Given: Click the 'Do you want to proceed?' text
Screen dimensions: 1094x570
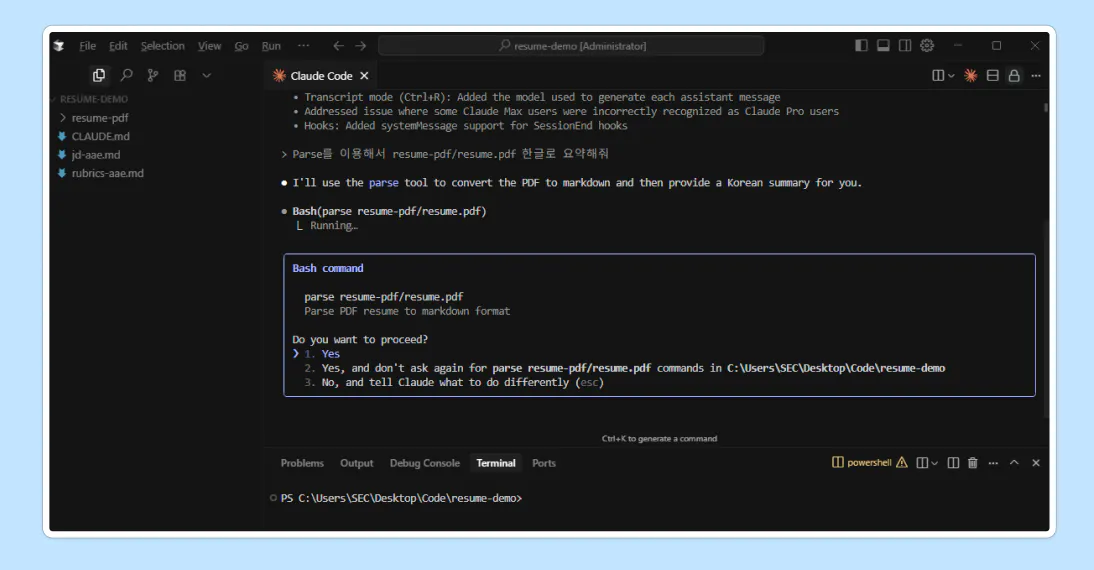Looking at the screenshot, I should tap(360, 340).
